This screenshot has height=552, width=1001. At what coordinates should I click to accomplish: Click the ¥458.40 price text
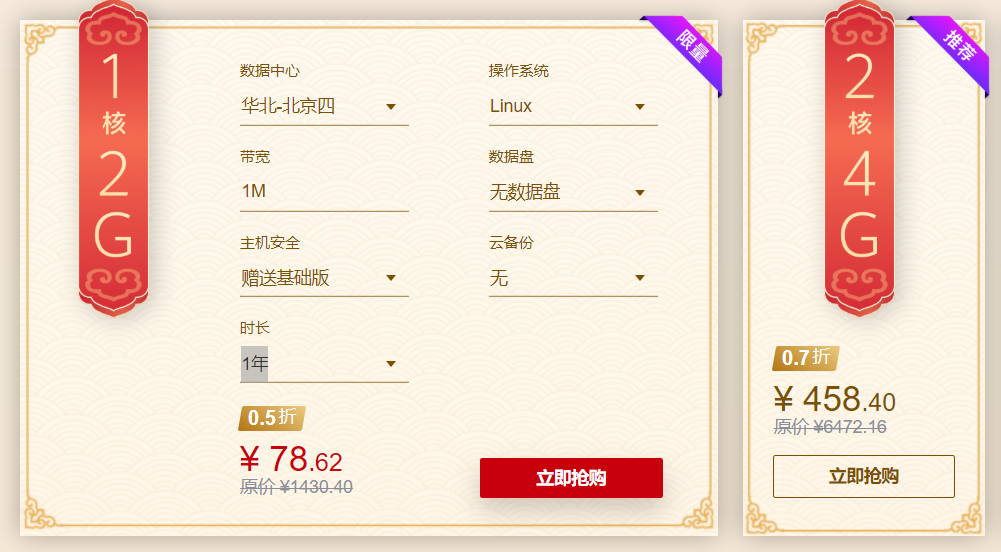[x=834, y=400]
